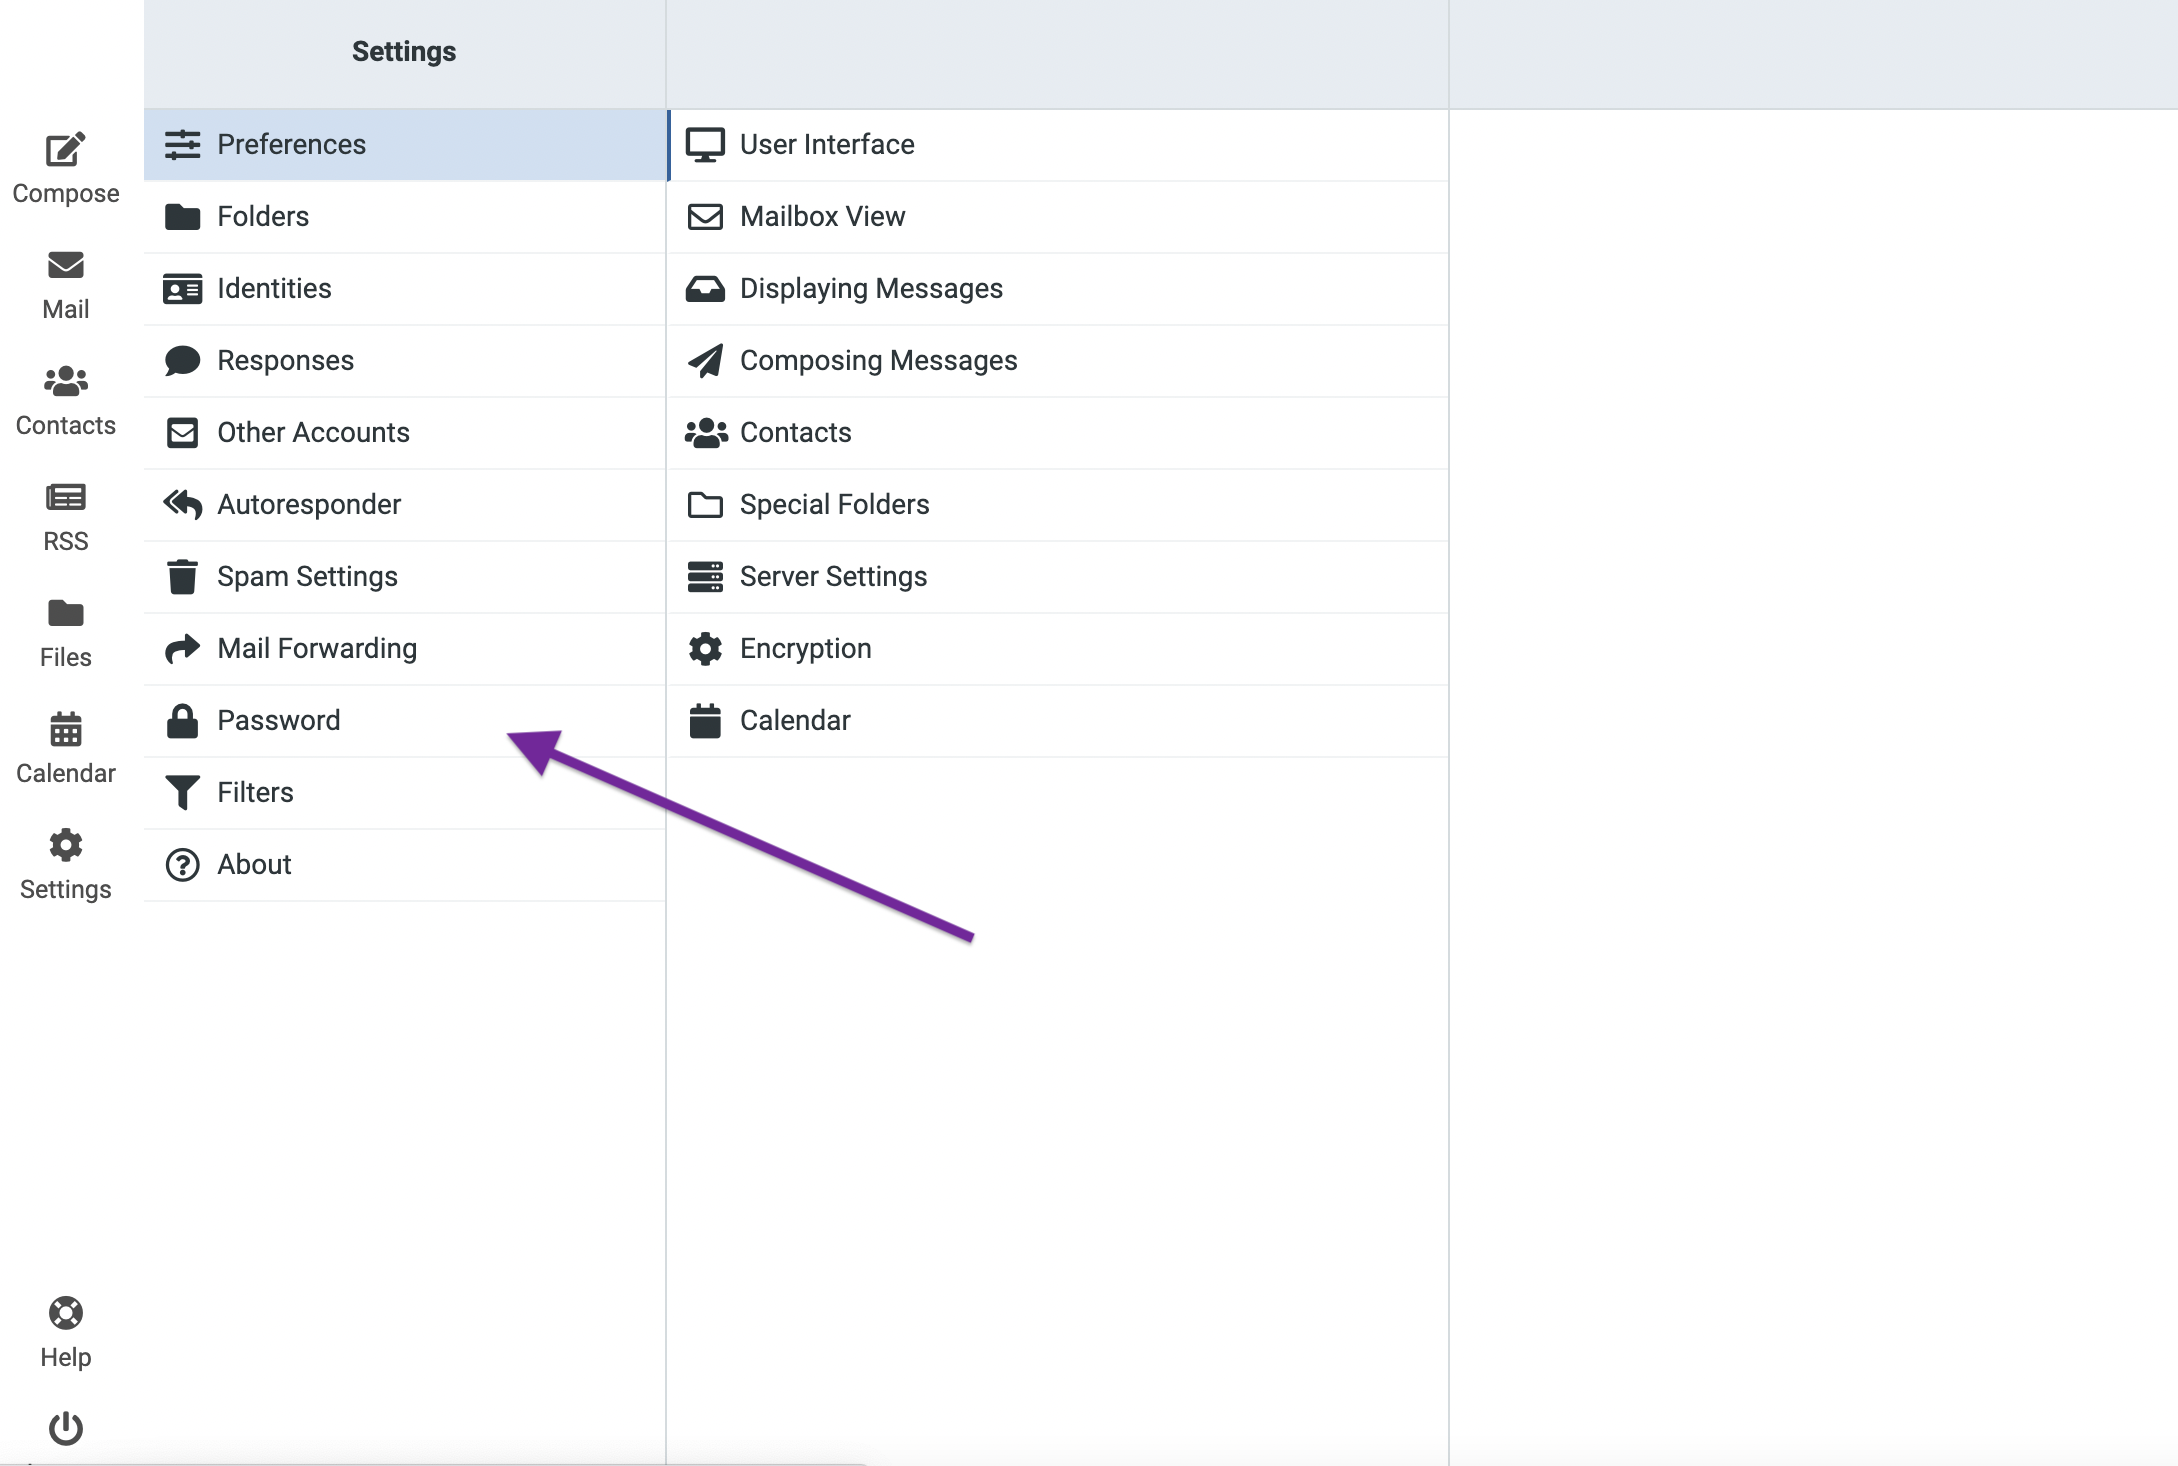This screenshot has height=1466, width=2178.
Task: Open Mail Forwarding settings
Action: 316,648
